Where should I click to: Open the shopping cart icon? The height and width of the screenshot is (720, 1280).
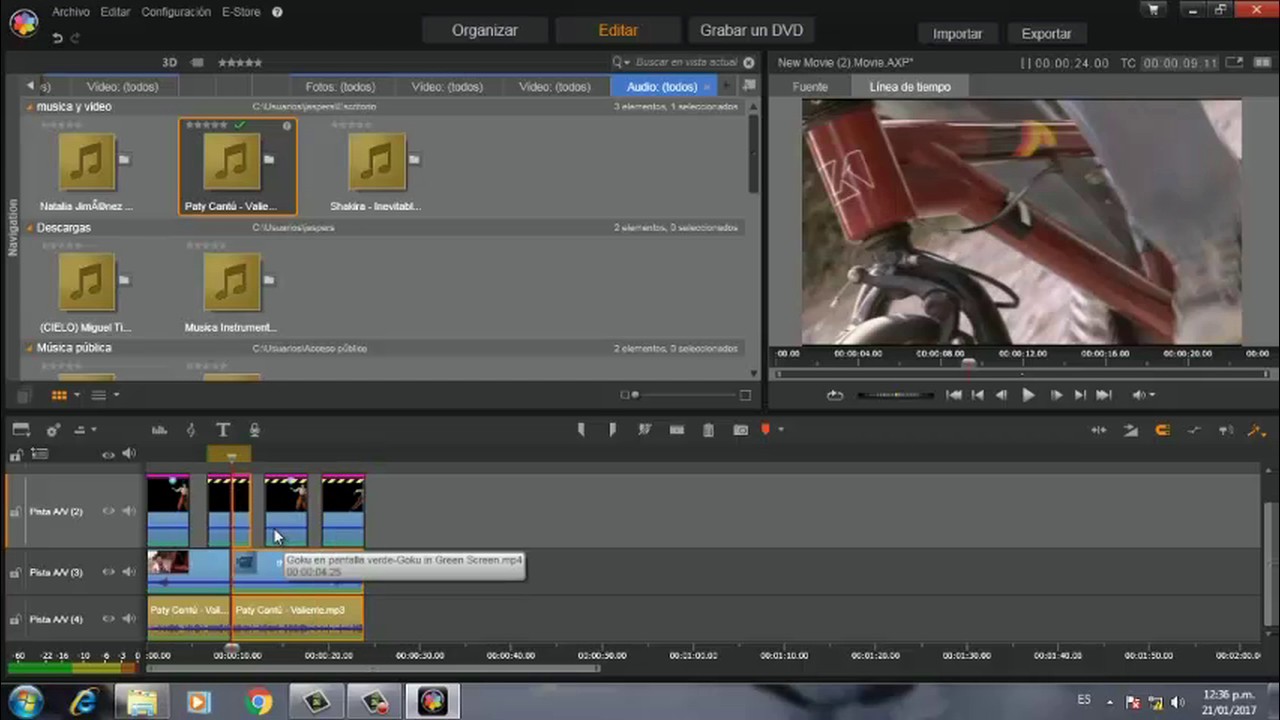tap(1154, 10)
